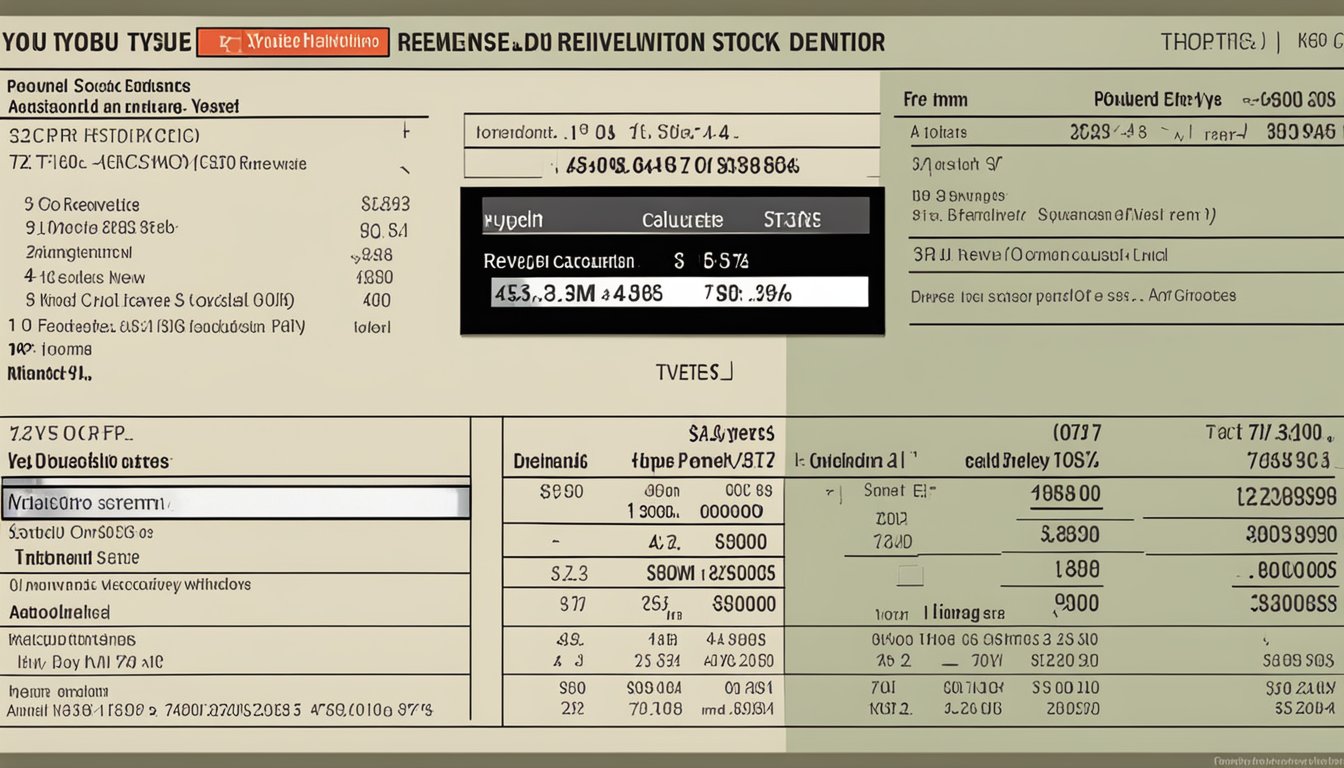Viewport: 1344px width, 768px height.
Task: Click the '12208999' value in the far-right column
Action: [1286, 495]
